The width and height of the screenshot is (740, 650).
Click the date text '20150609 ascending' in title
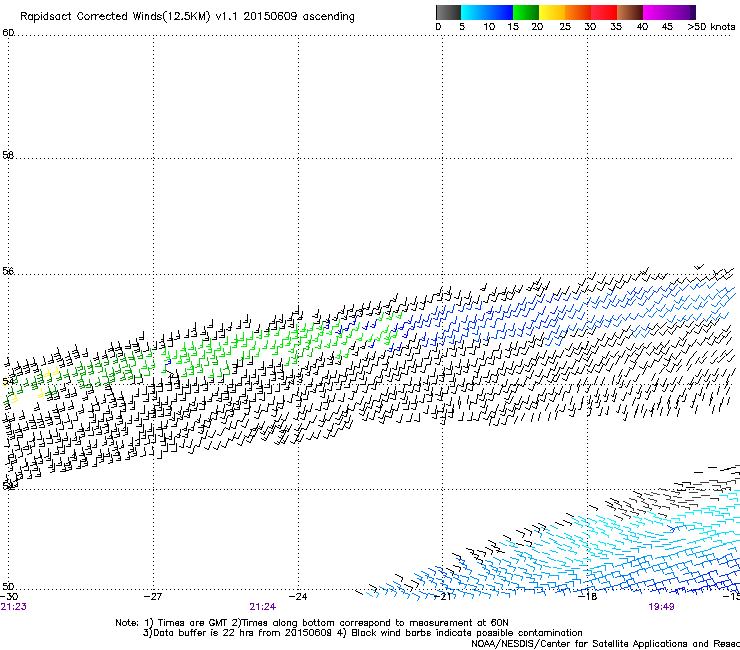[299, 17]
